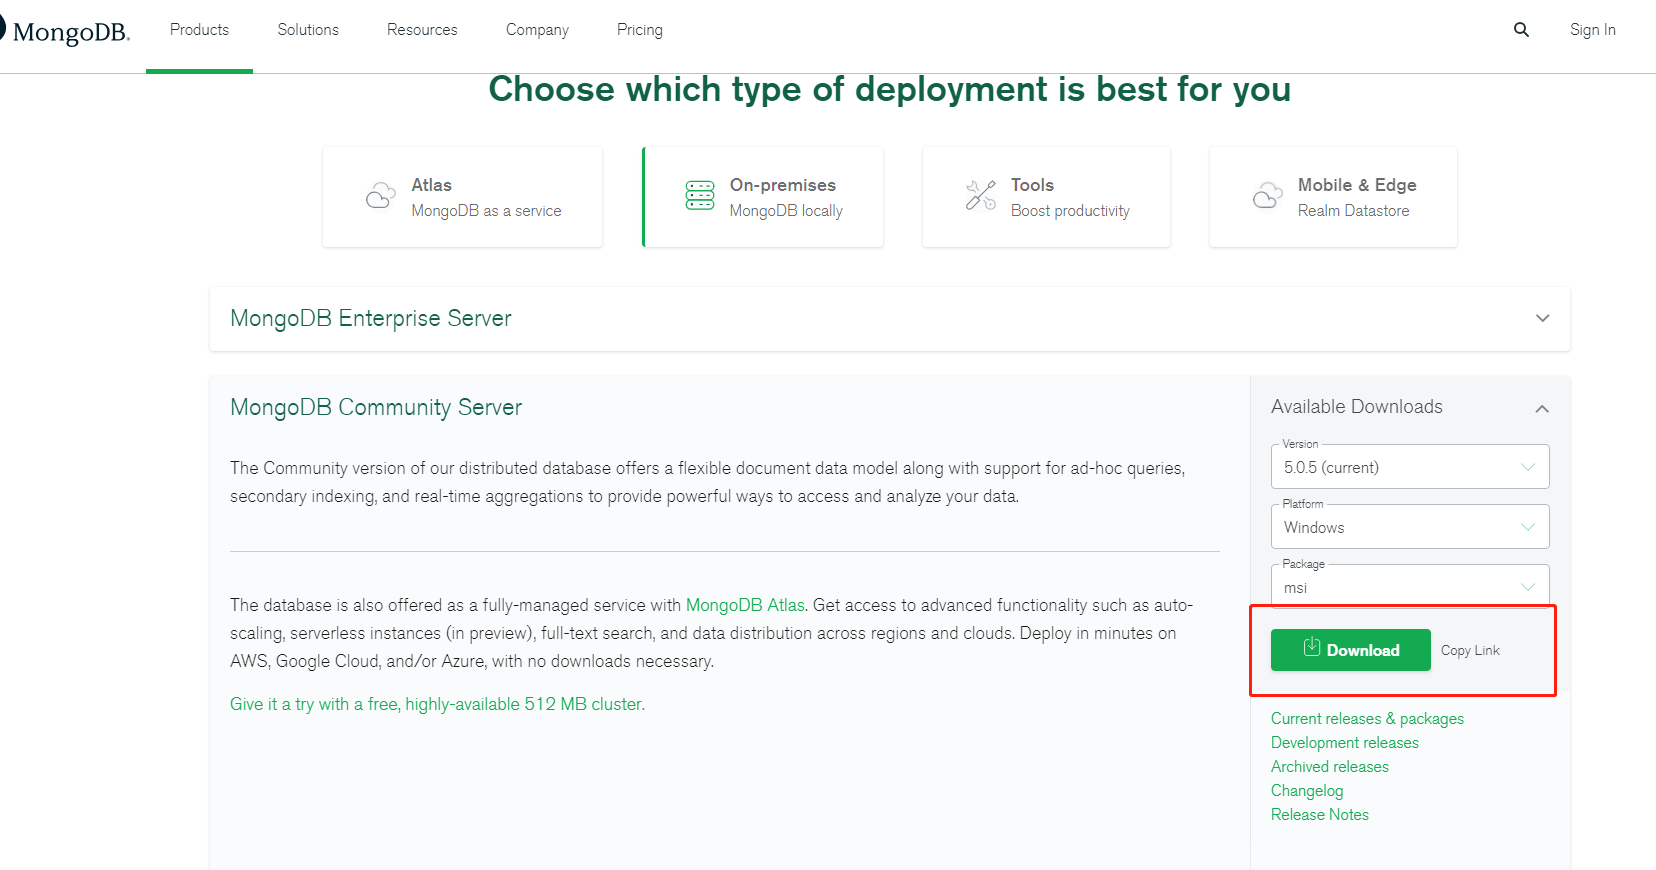Open the Platform dropdown showing Windows
This screenshot has width=1656, height=870.
coord(1410,527)
